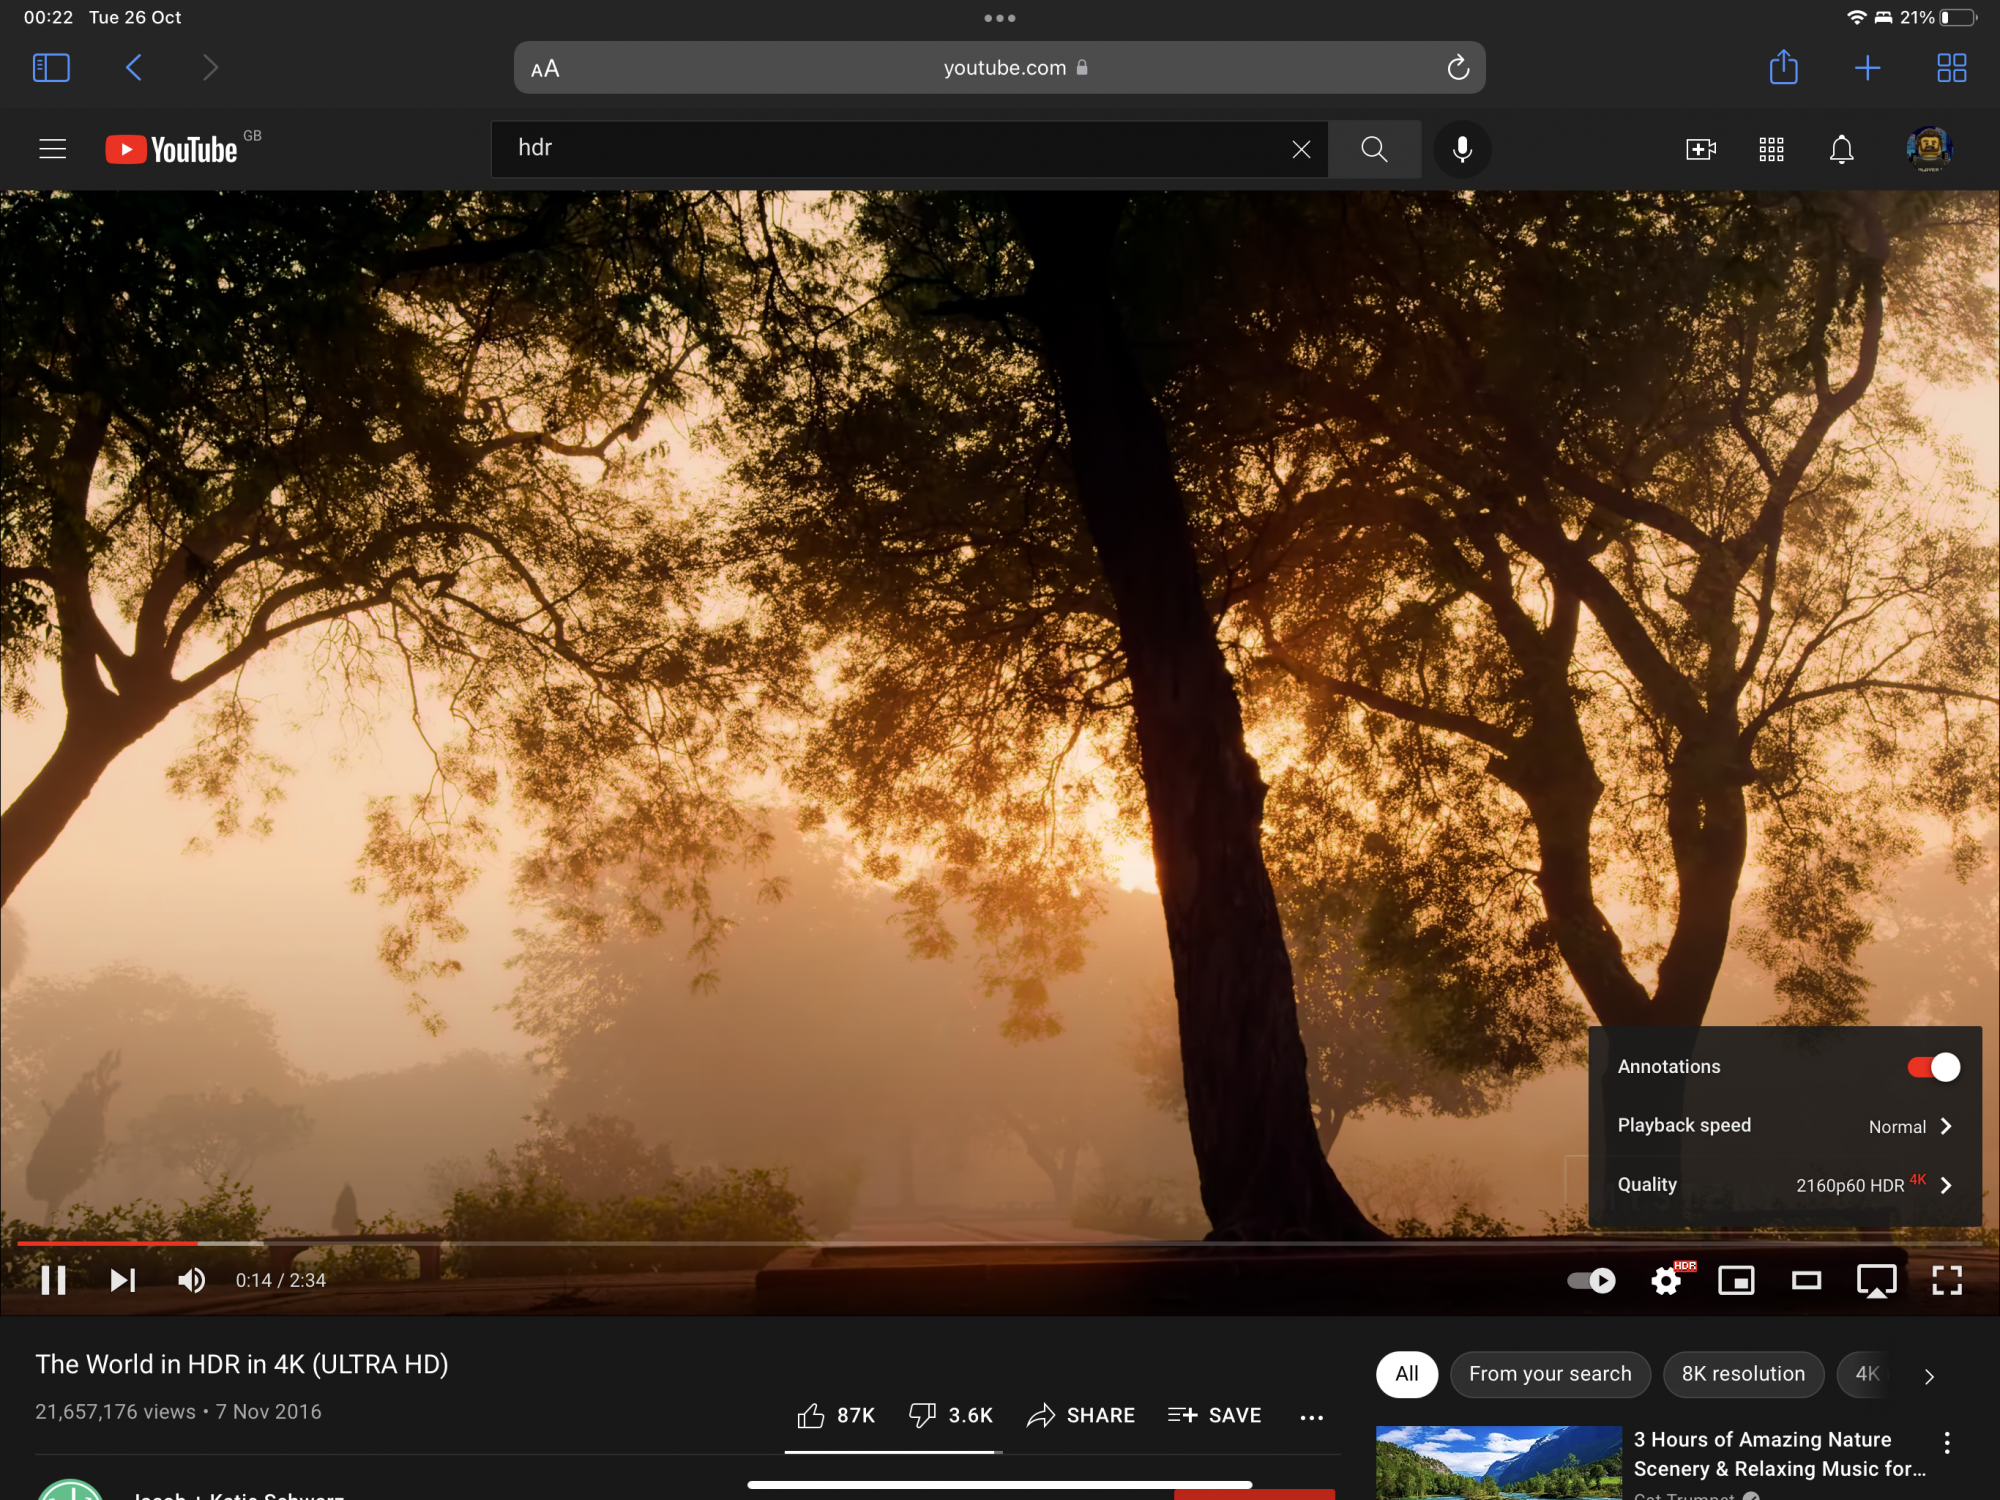The width and height of the screenshot is (2000, 1500).
Task: Show the Safari sidebar
Action: (x=51, y=68)
